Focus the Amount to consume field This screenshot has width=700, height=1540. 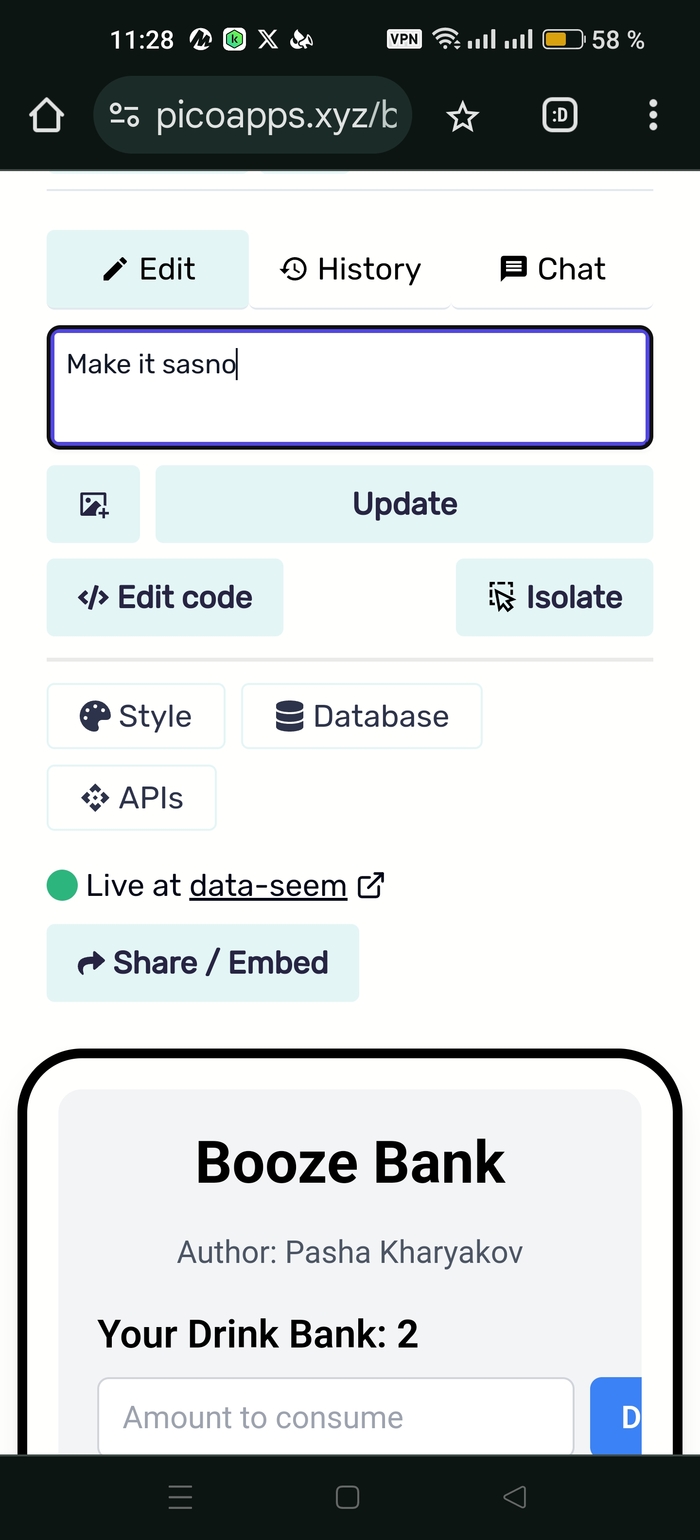335,1417
